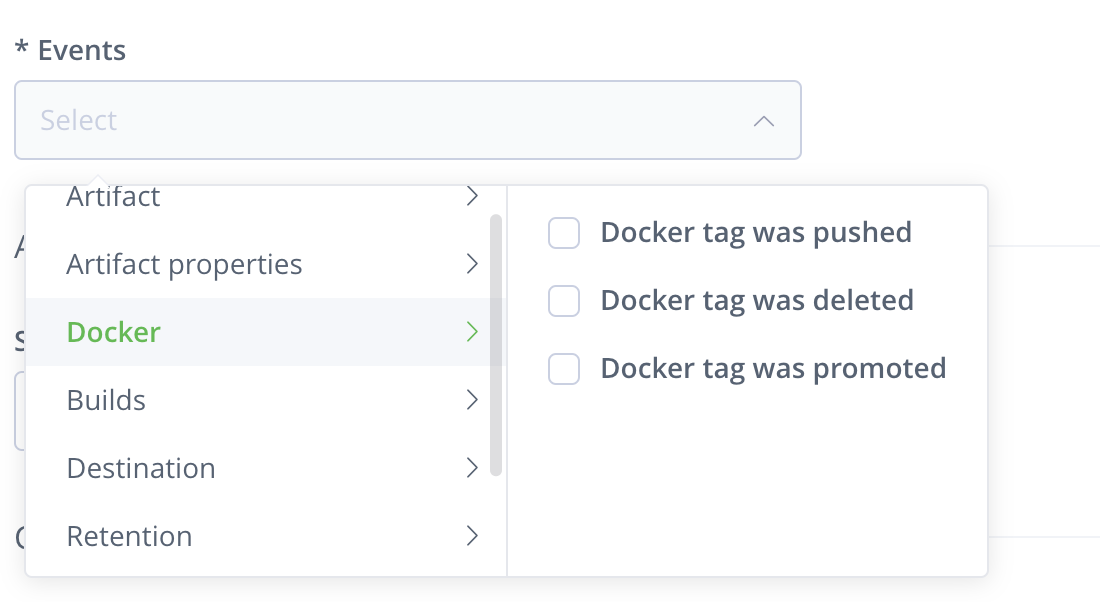Select the highlighted Docker category
This screenshot has width=1100, height=602.
(265, 332)
